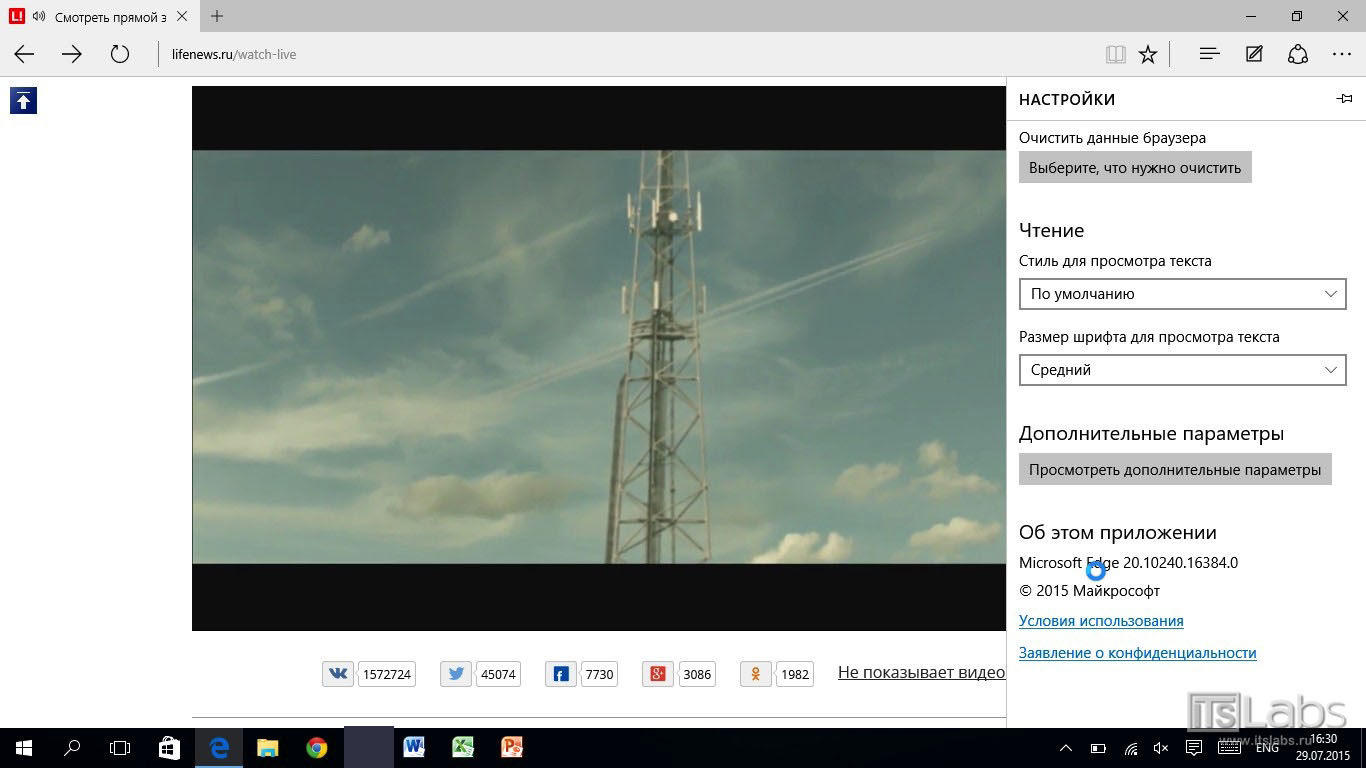Share via Odnoklassniki icon
Screen dimensions: 1366x768
[756, 673]
